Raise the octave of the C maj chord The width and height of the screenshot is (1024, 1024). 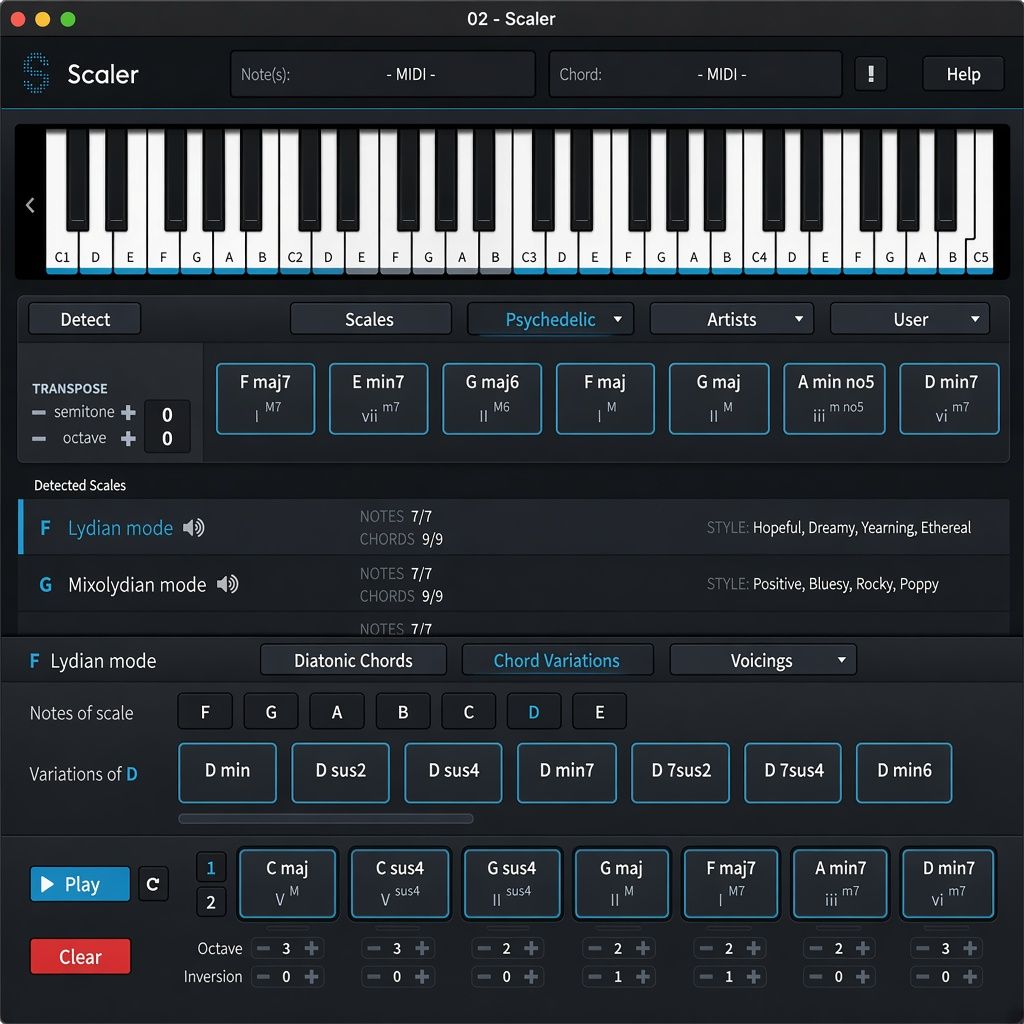click(x=312, y=948)
